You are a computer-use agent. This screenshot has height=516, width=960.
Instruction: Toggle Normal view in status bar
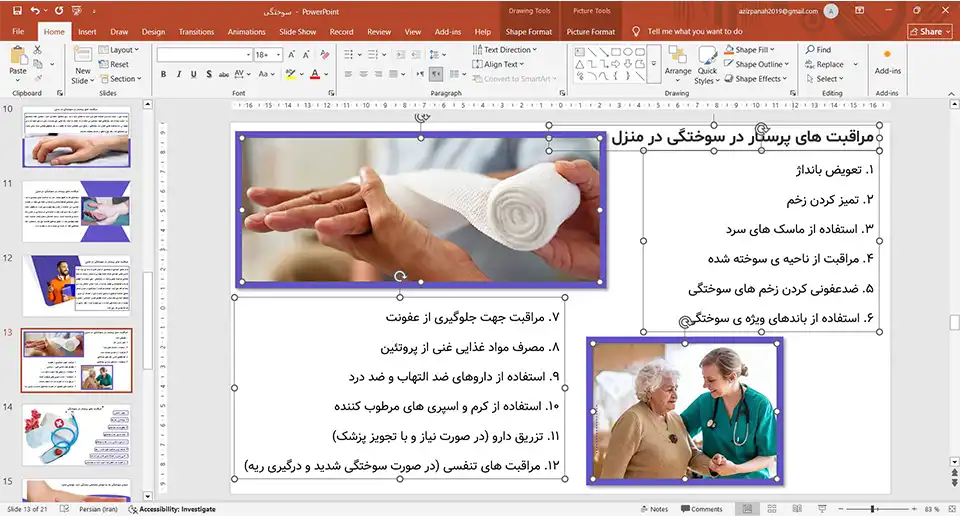coord(748,509)
